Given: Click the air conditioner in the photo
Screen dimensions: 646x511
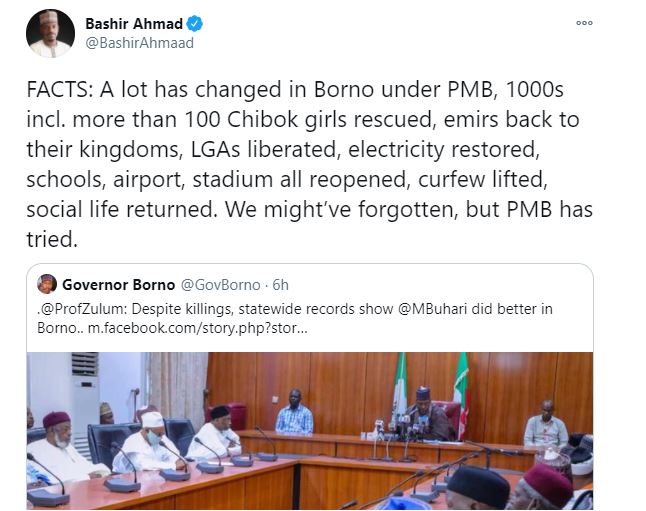Looking at the screenshot, I should 84,392.
